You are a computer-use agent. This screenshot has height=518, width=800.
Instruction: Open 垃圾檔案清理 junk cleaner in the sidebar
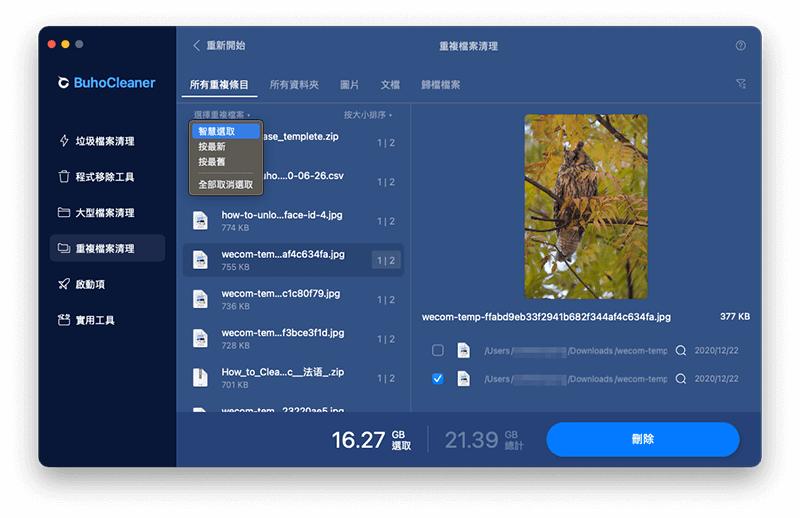(97, 141)
